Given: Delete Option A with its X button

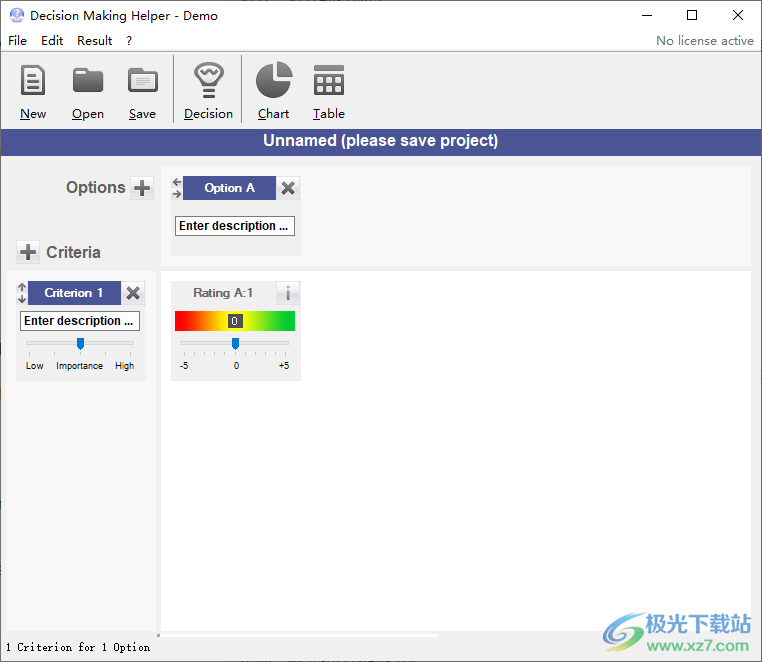Looking at the screenshot, I should tap(288, 188).
